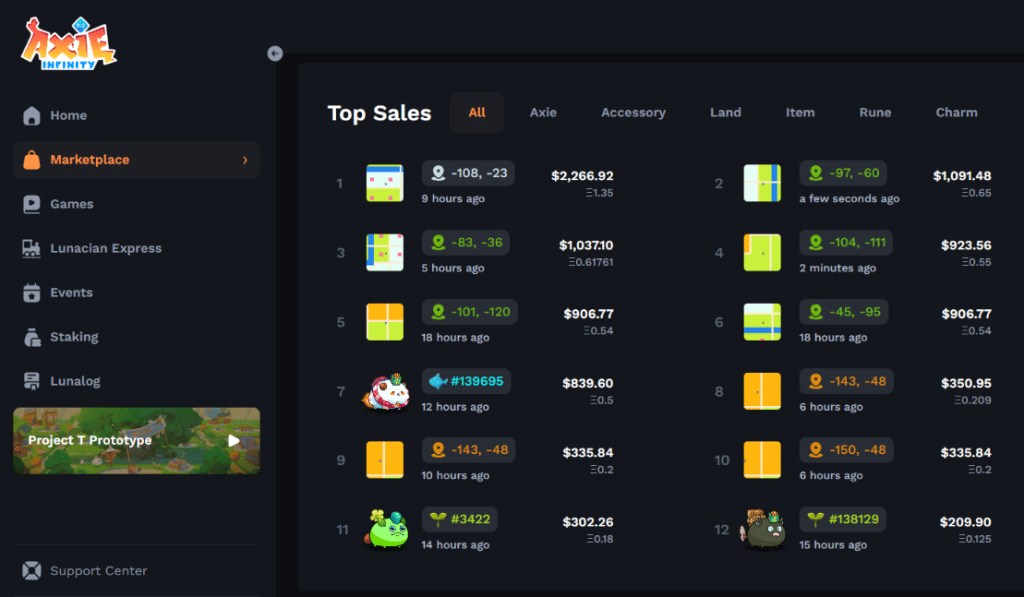Open the Charm tab
This screenshot has height=597, width=1024.
pyautogui.click(x=956, y=112)
